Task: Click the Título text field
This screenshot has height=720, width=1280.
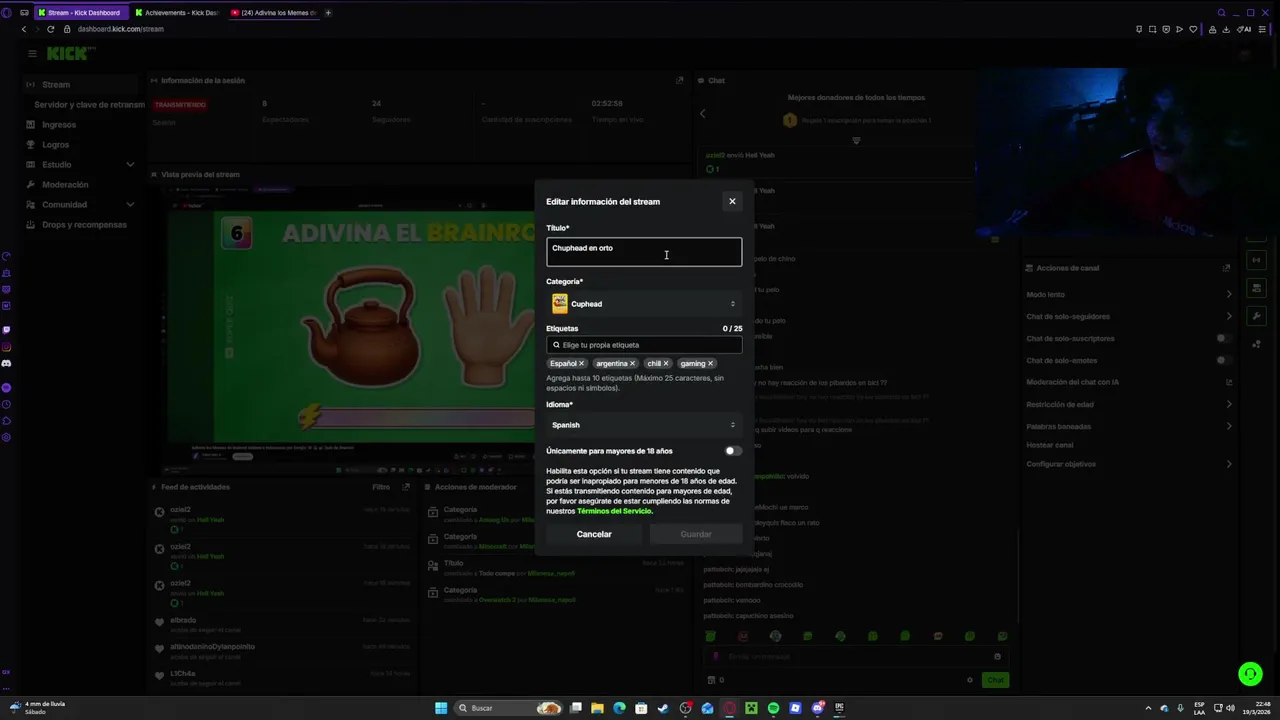Action: click(x=644, y=252)
